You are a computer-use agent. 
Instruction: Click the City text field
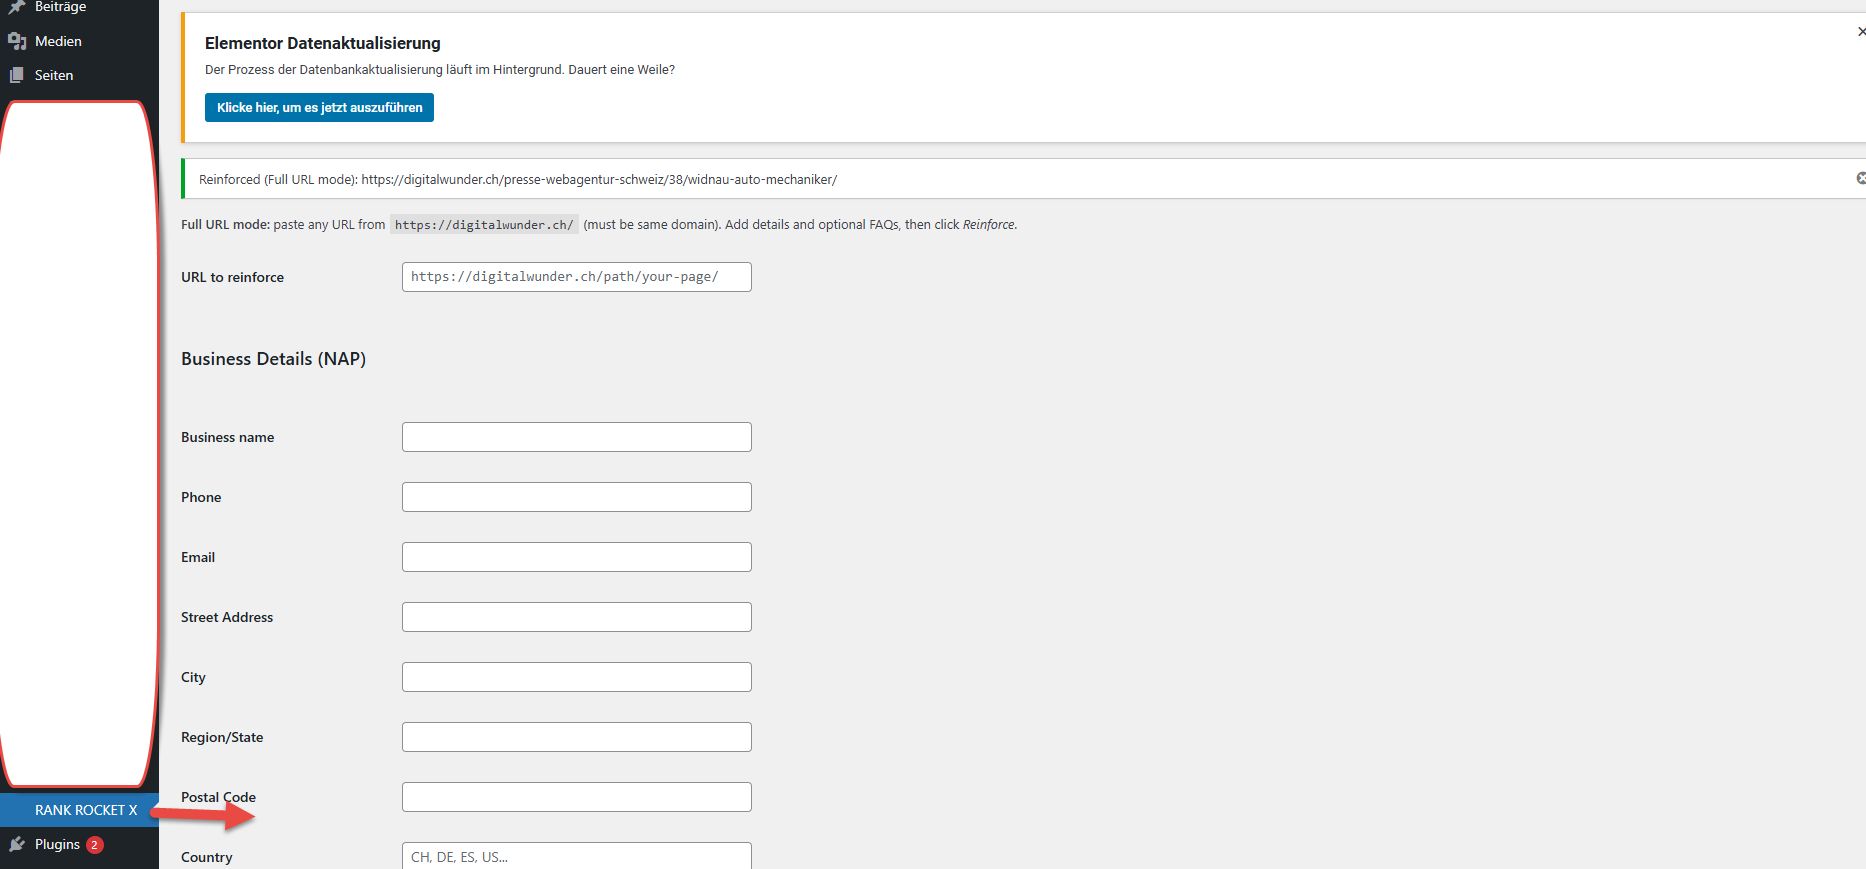(576, 677)
